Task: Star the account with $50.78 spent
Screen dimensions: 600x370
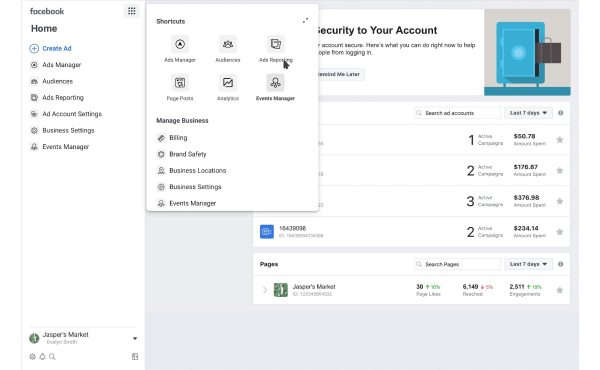Action: [x=559, y=140]
